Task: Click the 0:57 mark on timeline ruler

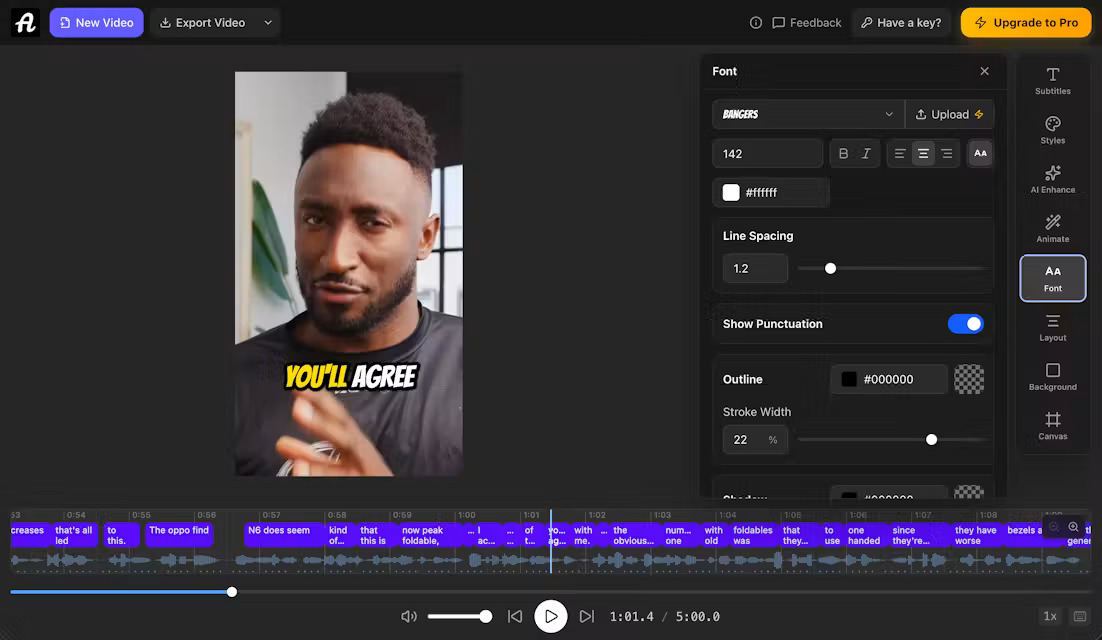Action: click(x=271, y=515)
